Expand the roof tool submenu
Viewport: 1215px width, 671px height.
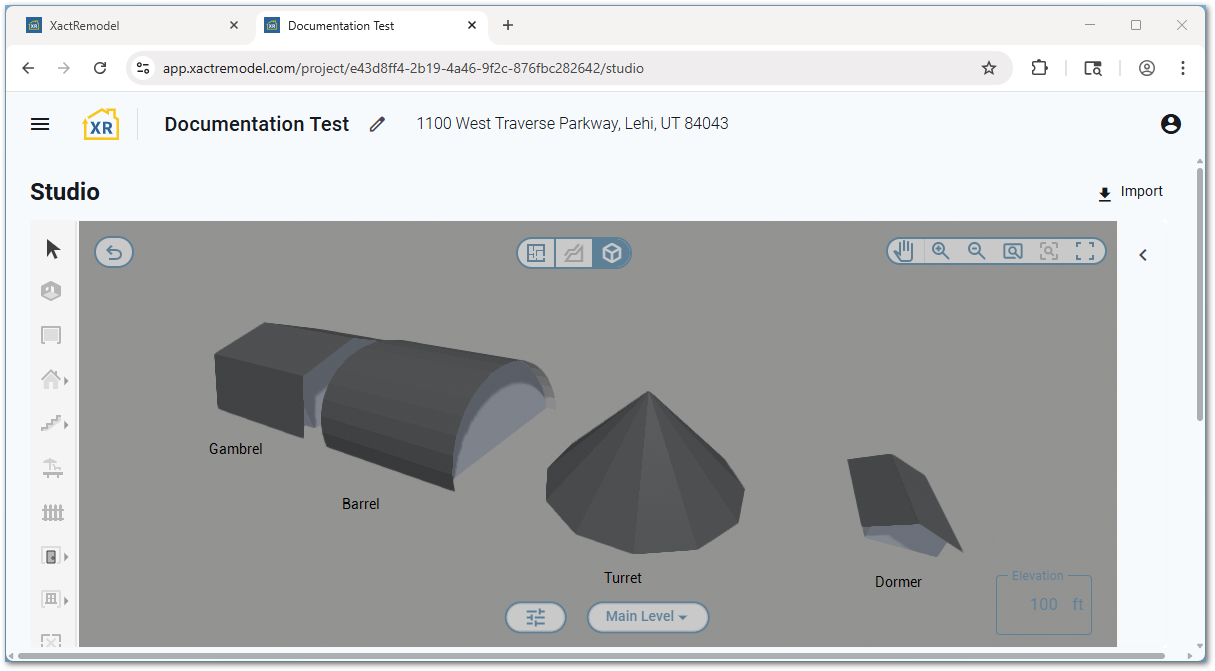coord(66,381)
